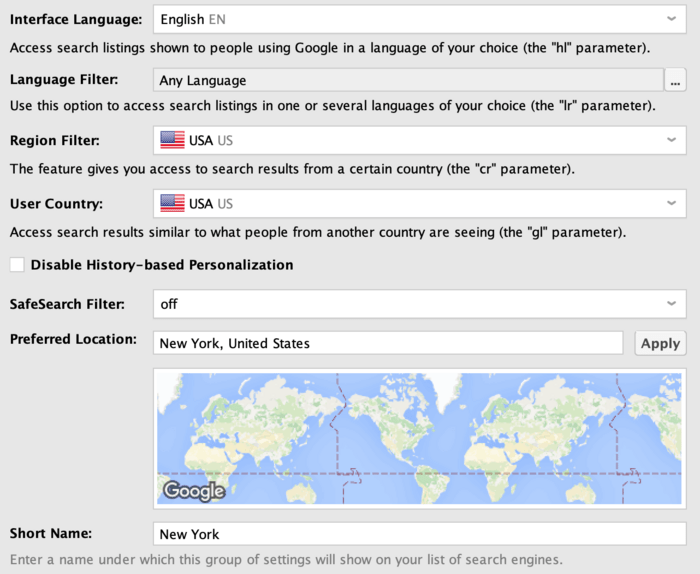Viewport: 700px width, 574px height.
Task: Open the SafeSearch Filter dropdown
Action: pyautogui.click(x=420, y=304)
